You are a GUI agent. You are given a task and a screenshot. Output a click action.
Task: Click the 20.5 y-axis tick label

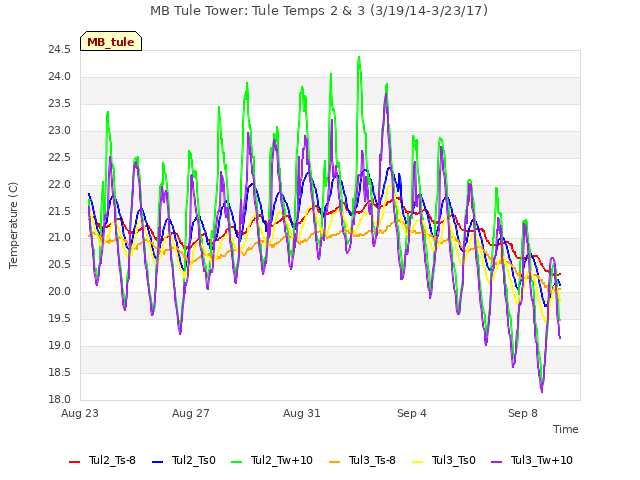click(60, 264)
